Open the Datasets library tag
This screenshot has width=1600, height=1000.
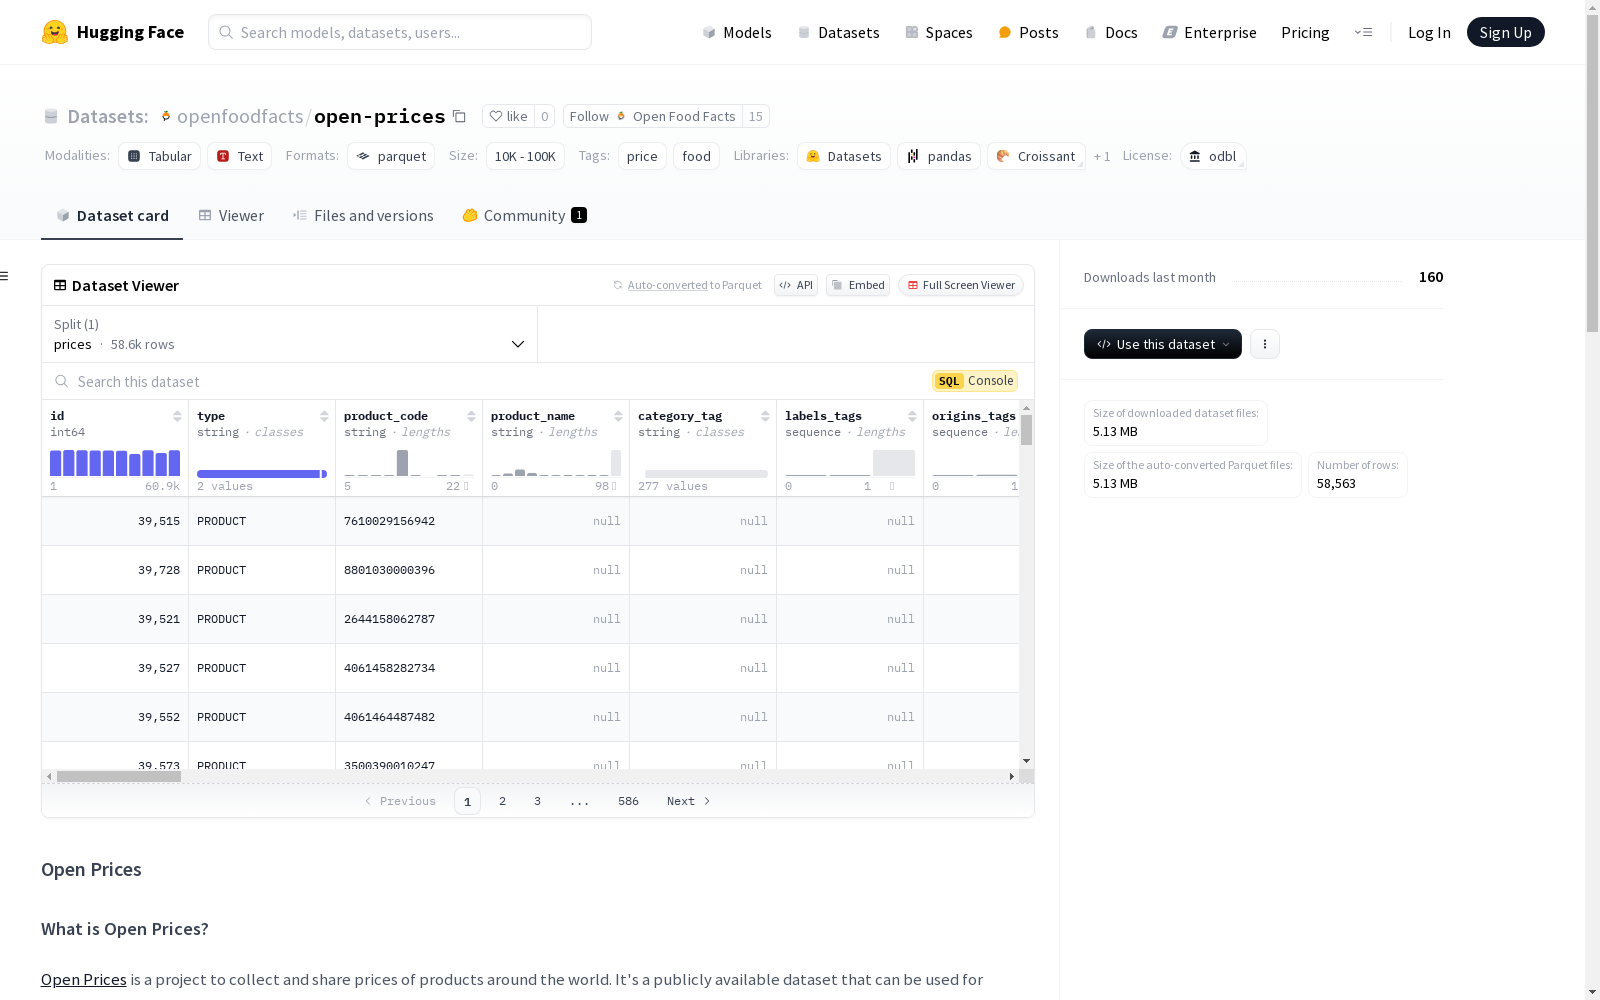point(844,156)
